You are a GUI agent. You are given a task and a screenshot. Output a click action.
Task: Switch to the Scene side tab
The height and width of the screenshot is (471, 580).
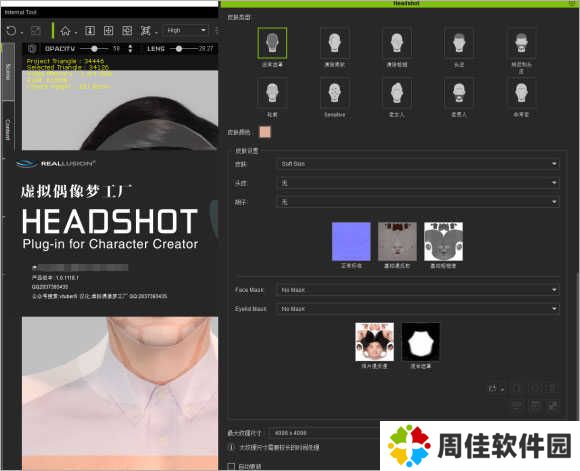pyautogui.click(x=8, y=71)
